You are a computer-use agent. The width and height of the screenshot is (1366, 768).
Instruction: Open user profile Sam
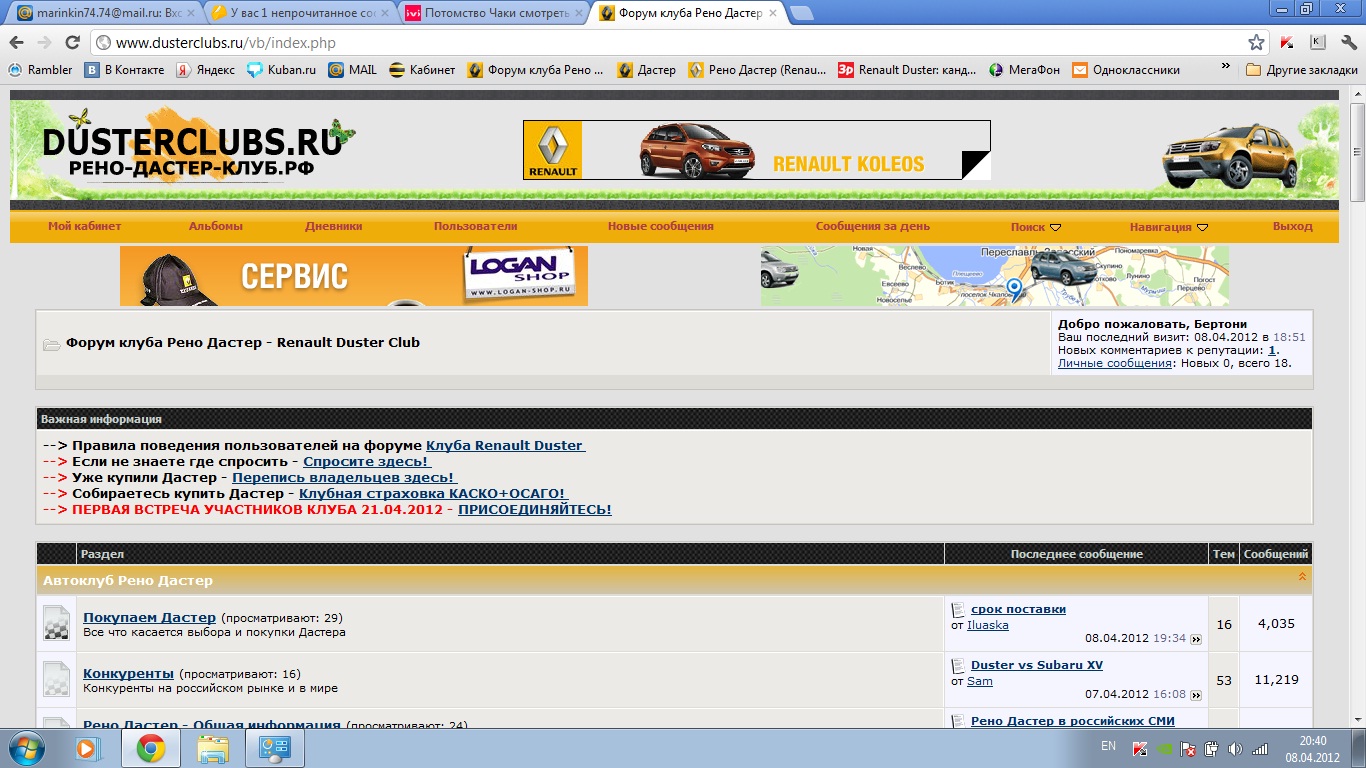click(x=980, y=681)
